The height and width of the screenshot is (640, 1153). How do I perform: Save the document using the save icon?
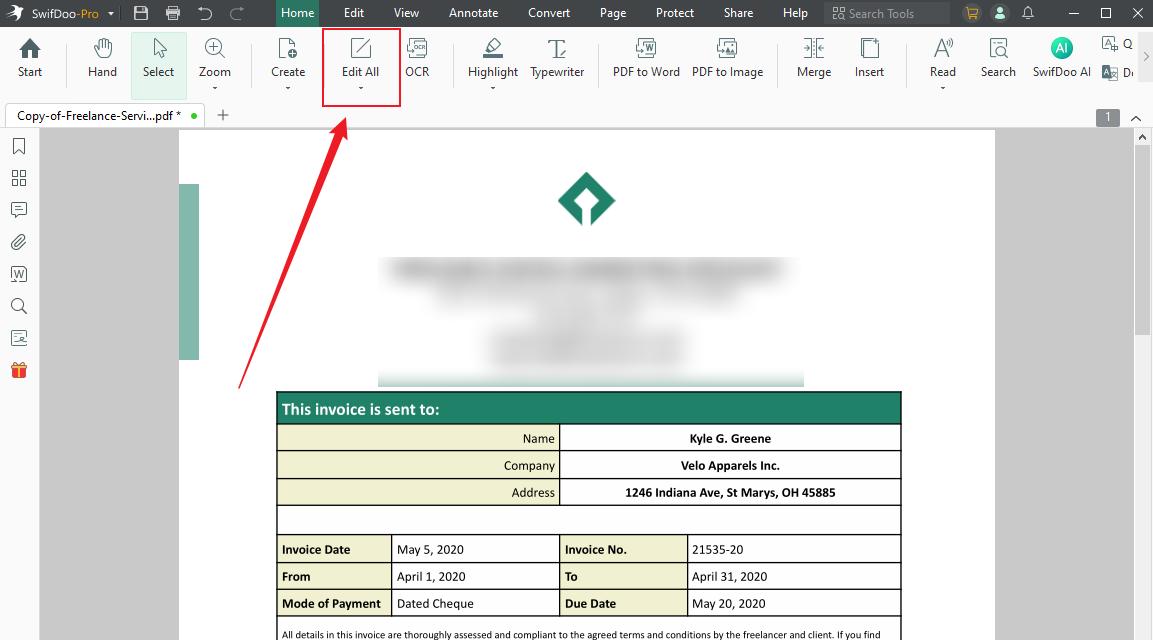pos(140,13)
